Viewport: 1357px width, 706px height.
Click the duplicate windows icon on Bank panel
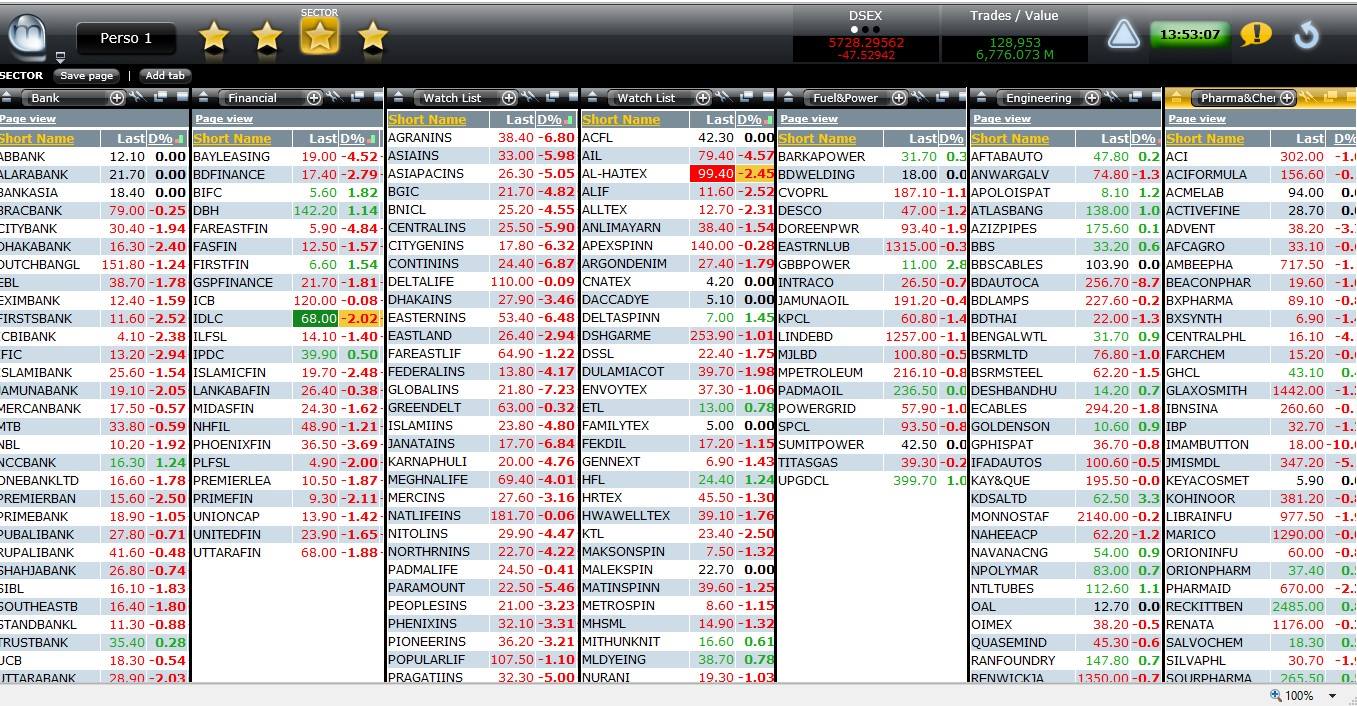pyautogui.click(x=160, y=97)
